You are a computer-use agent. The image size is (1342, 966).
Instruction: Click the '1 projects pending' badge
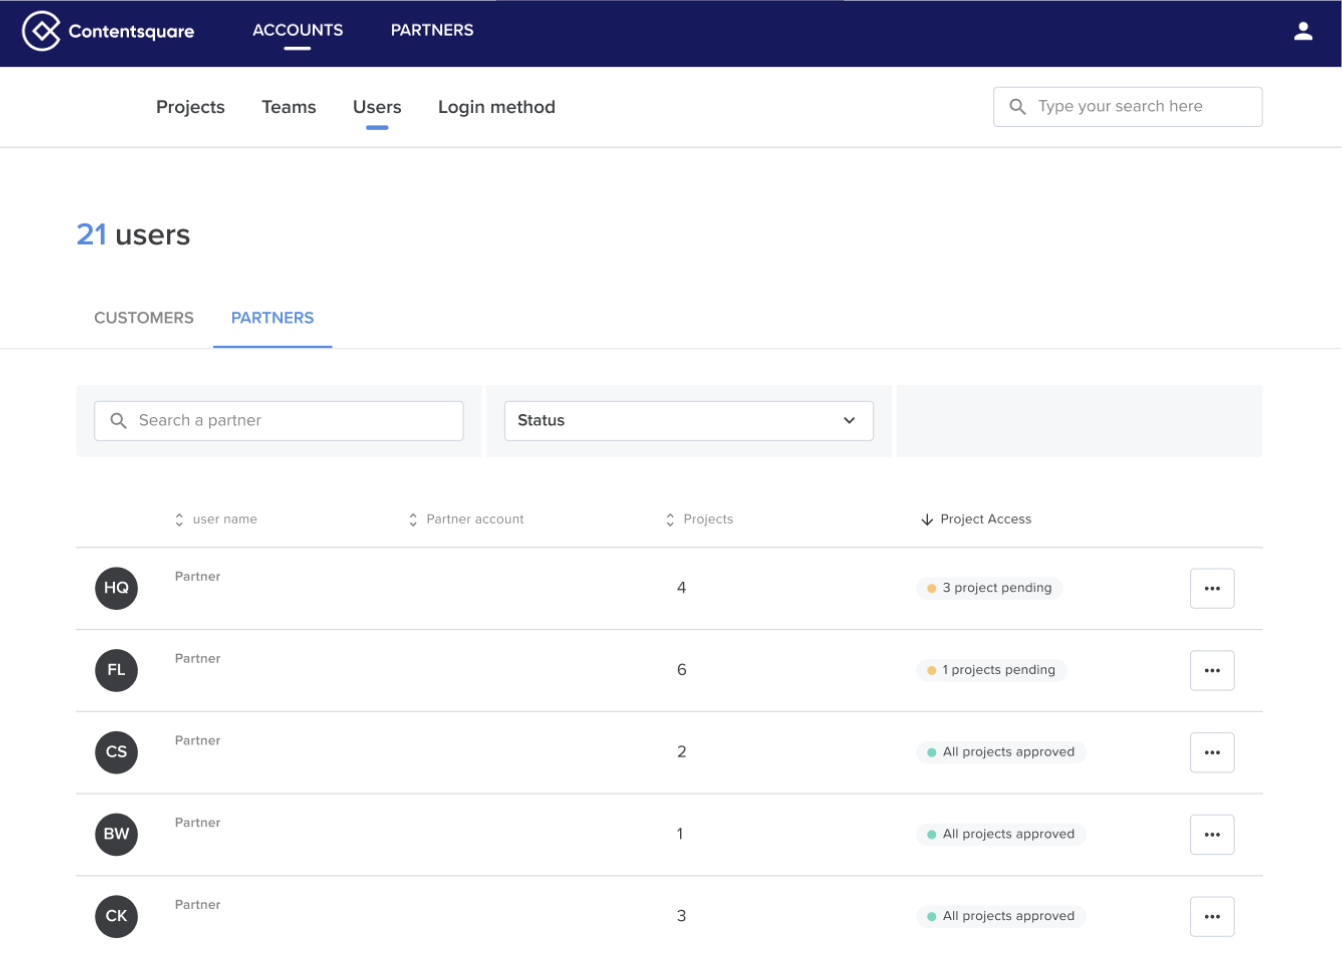point(991,670)
